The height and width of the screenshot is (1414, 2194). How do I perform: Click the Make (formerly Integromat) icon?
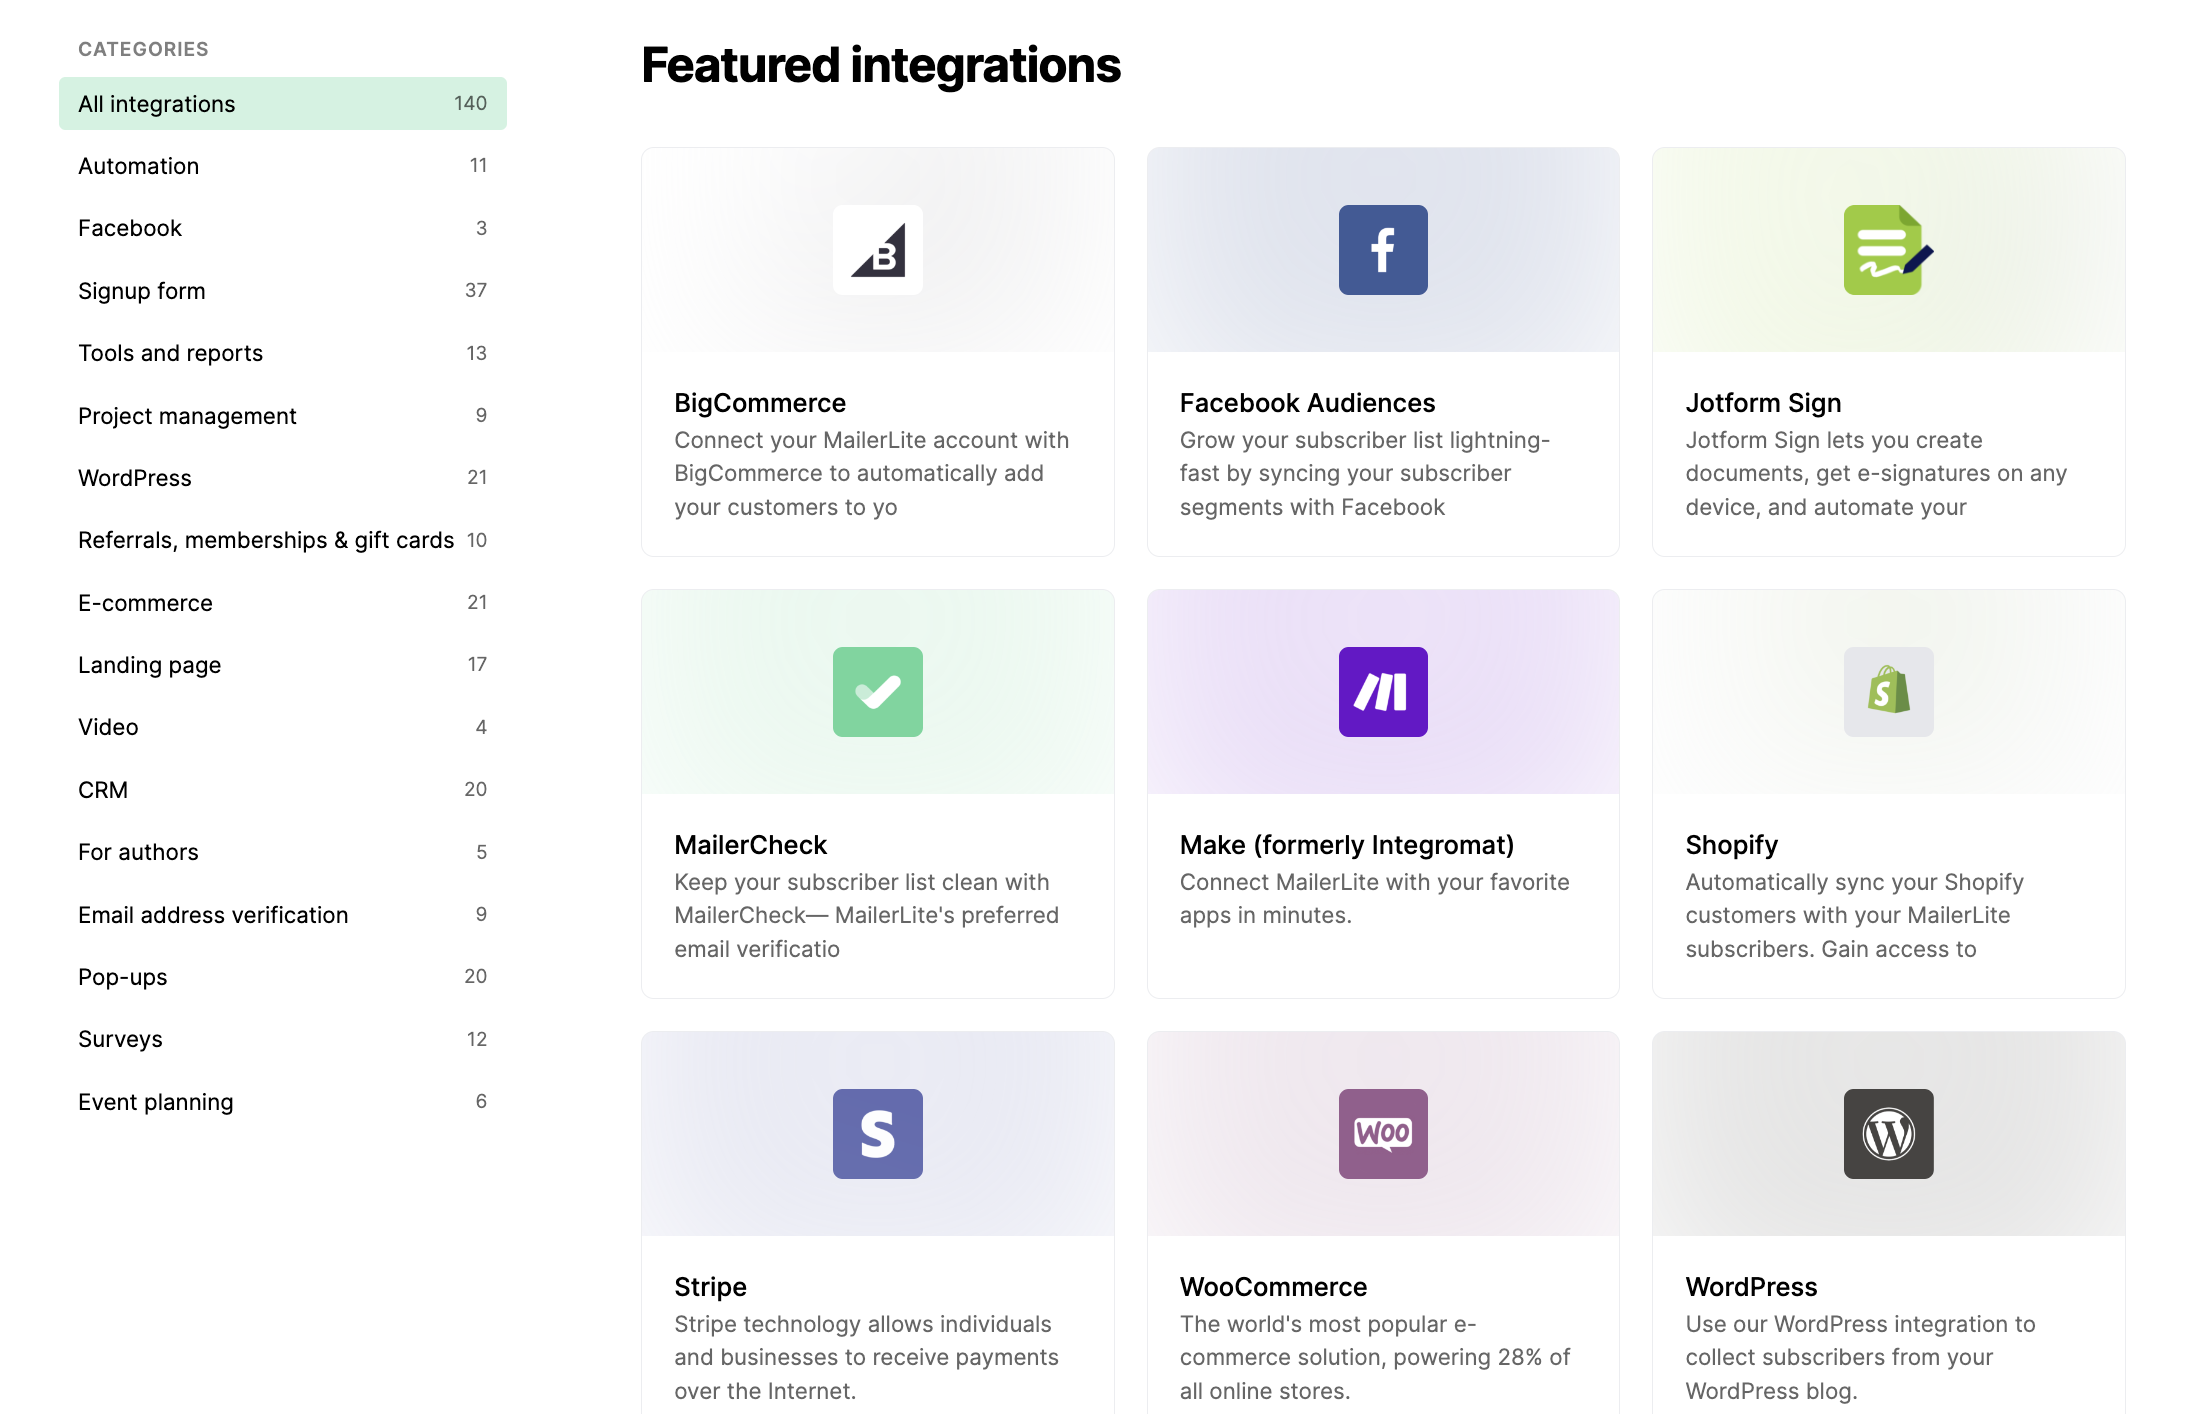1383,691
